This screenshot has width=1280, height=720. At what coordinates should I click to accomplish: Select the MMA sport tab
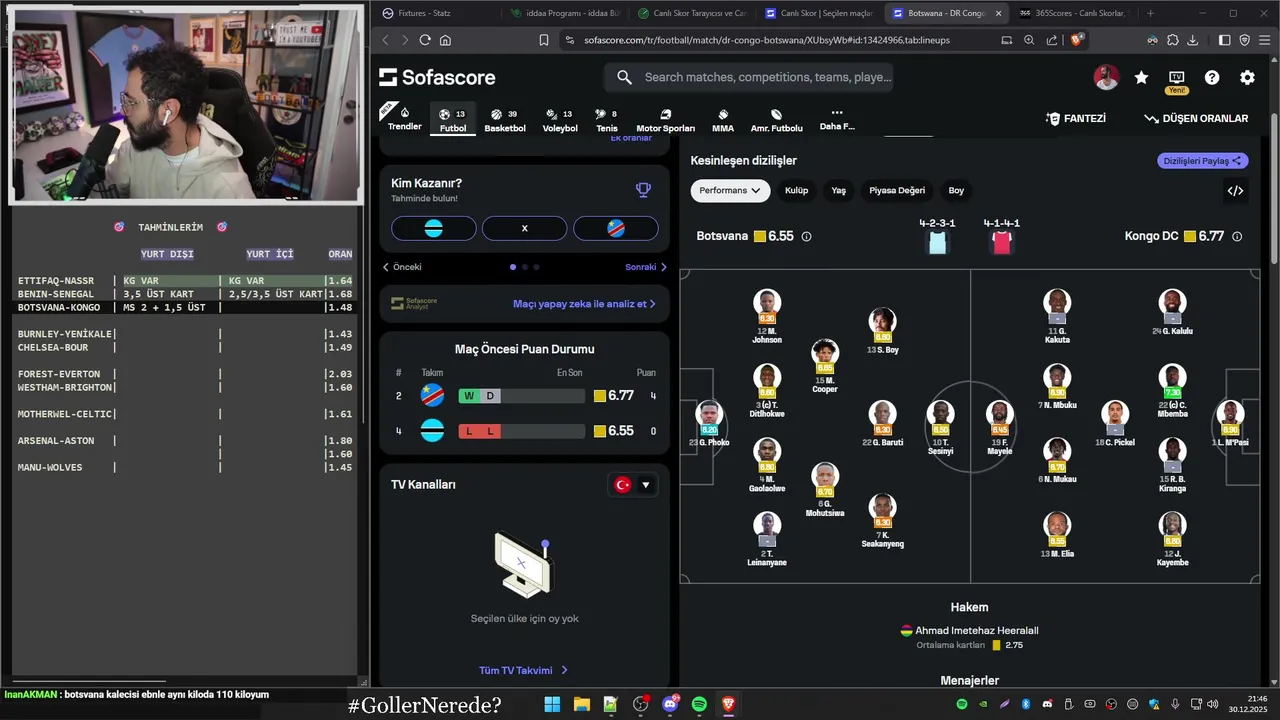723,120
